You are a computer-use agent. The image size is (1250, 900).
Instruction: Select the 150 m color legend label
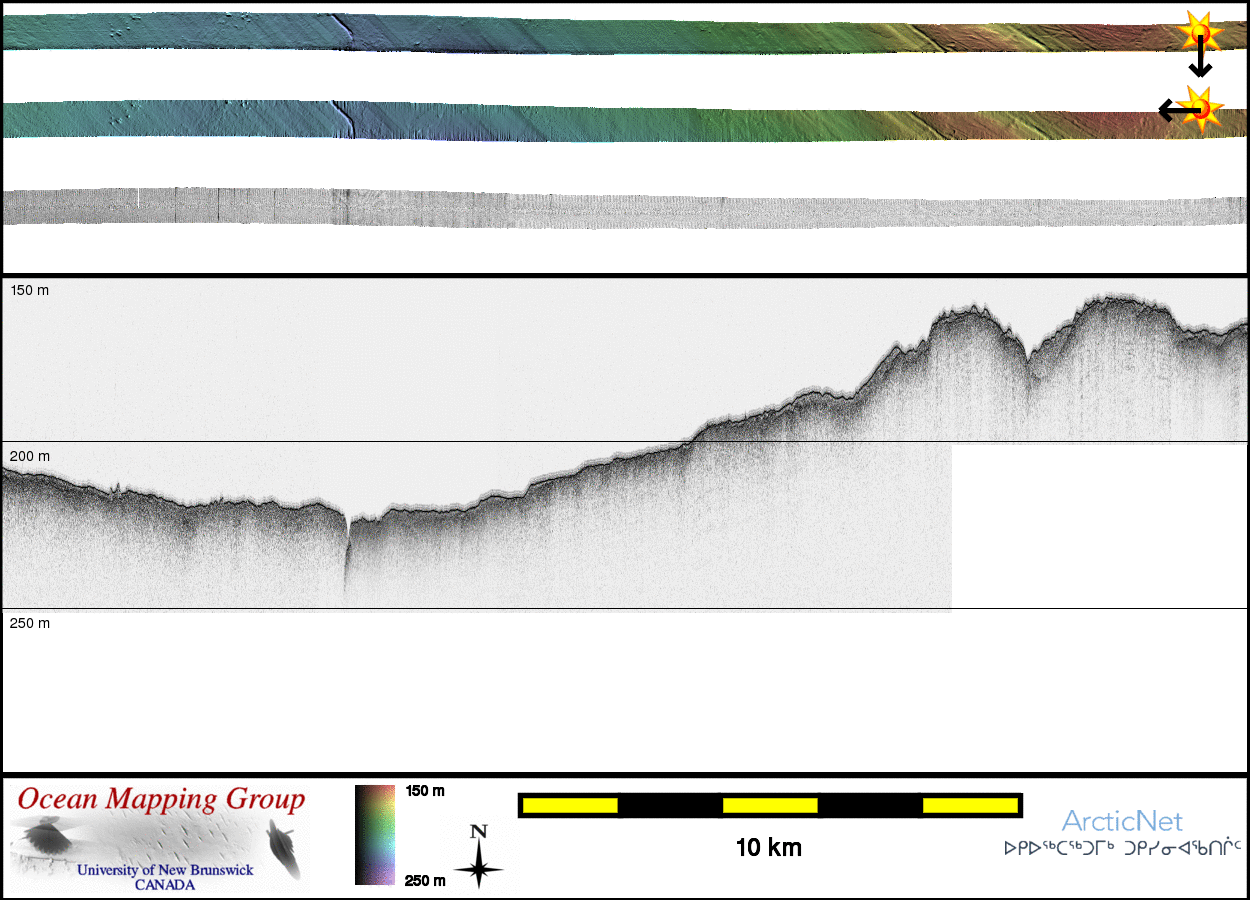click(x=425, y=791)
